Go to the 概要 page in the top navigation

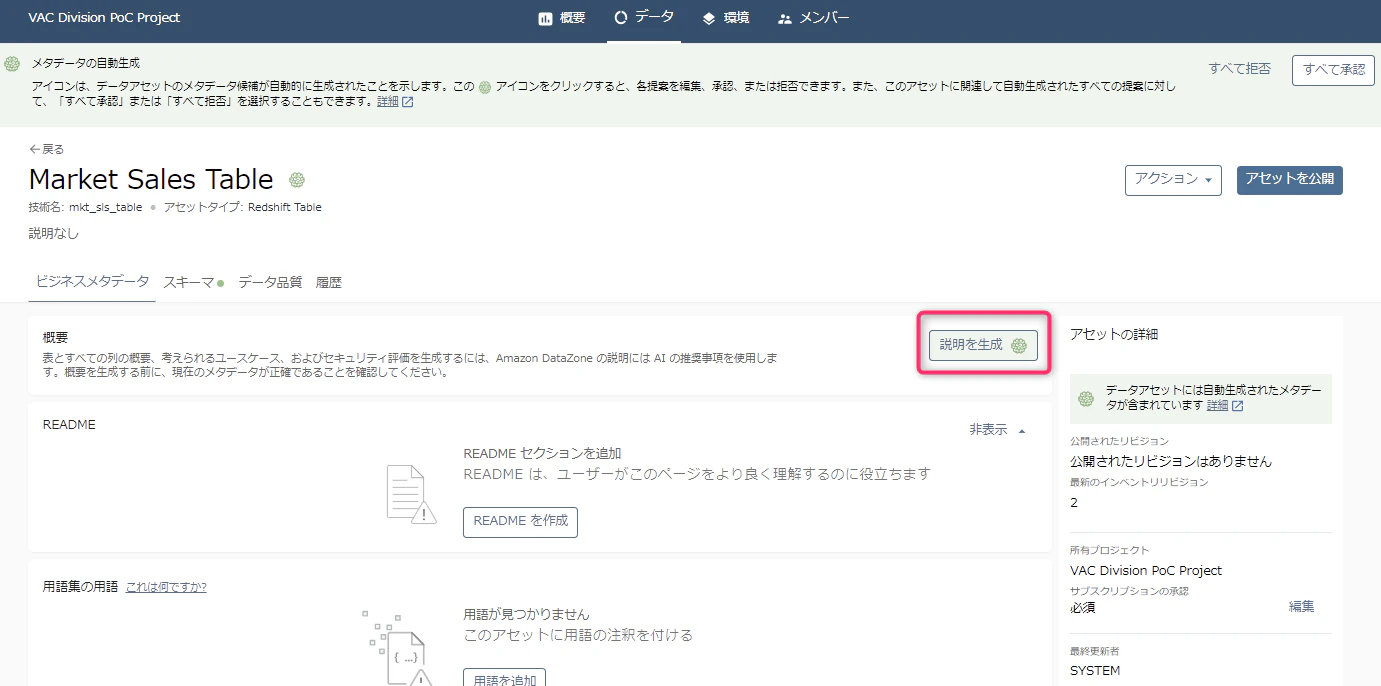[562, 18]
